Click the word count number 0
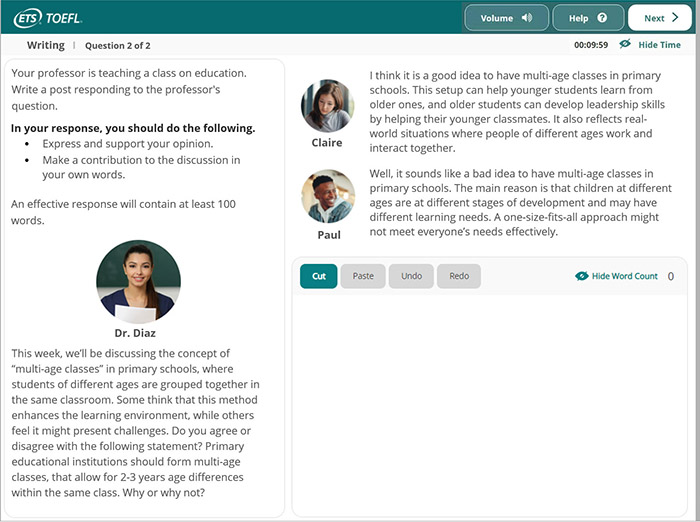The width and height of the screenshot is (700, 522). click(x=670, y=276)
